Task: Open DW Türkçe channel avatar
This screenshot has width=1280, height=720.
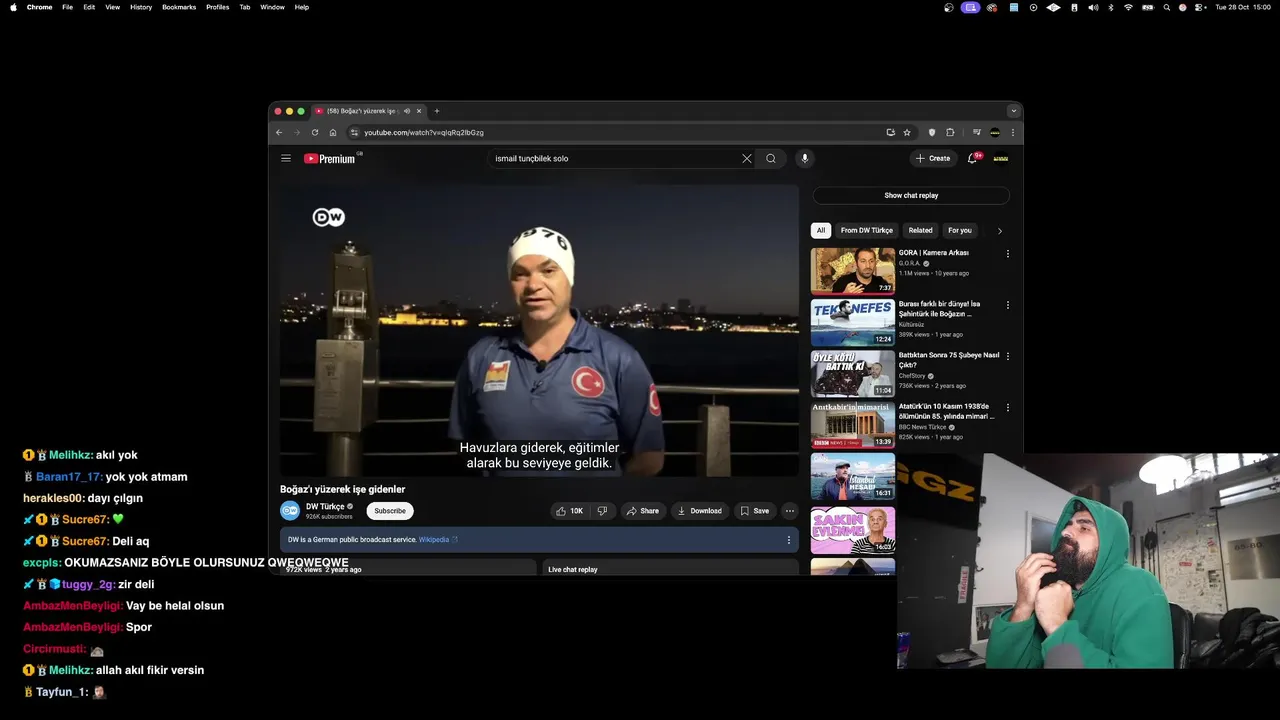Action: click(290, 511)
